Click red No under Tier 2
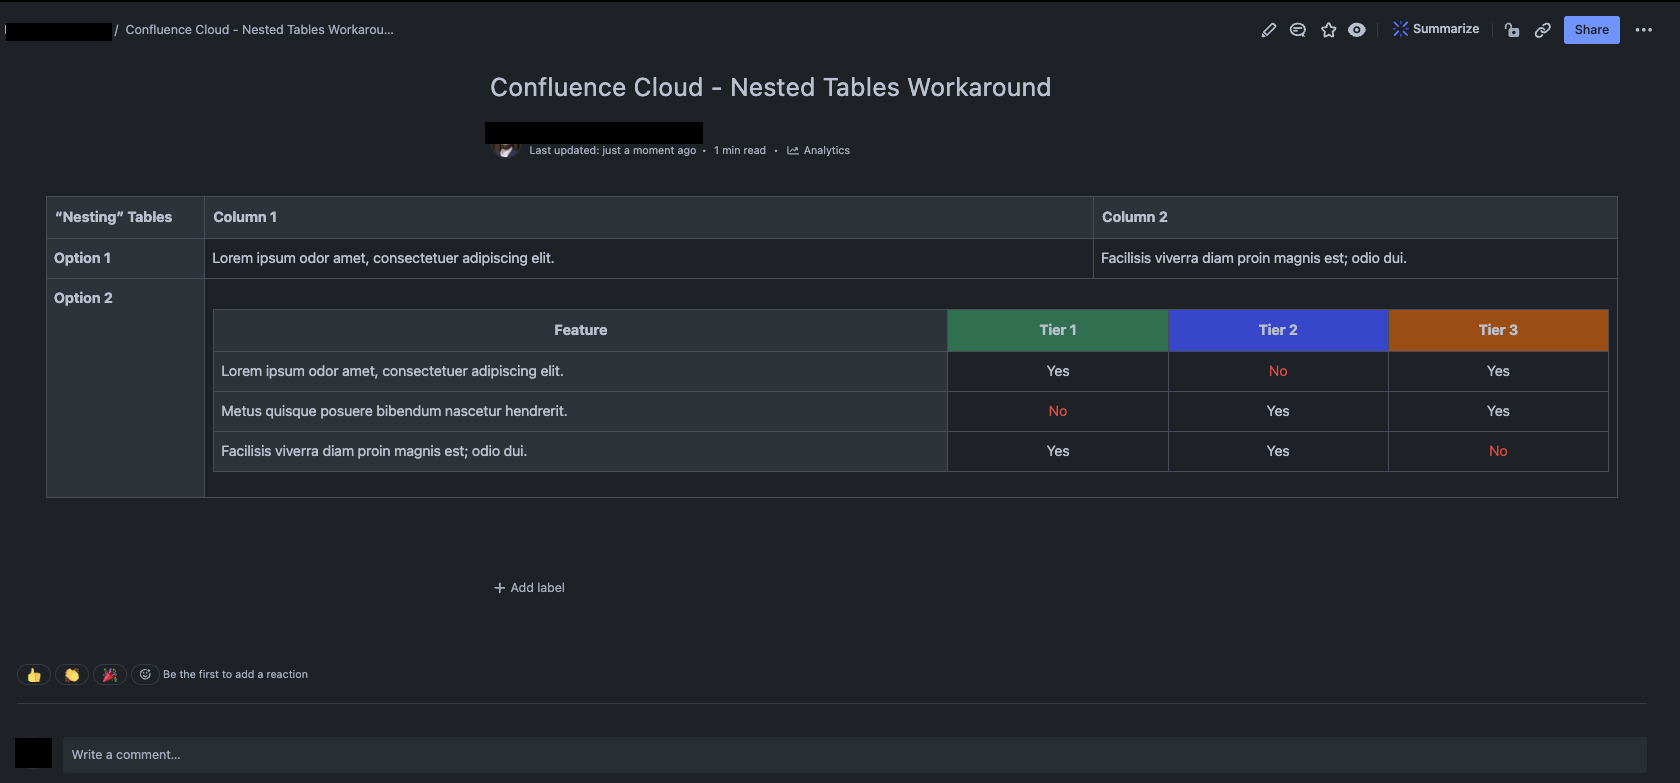 point(1278,371)
